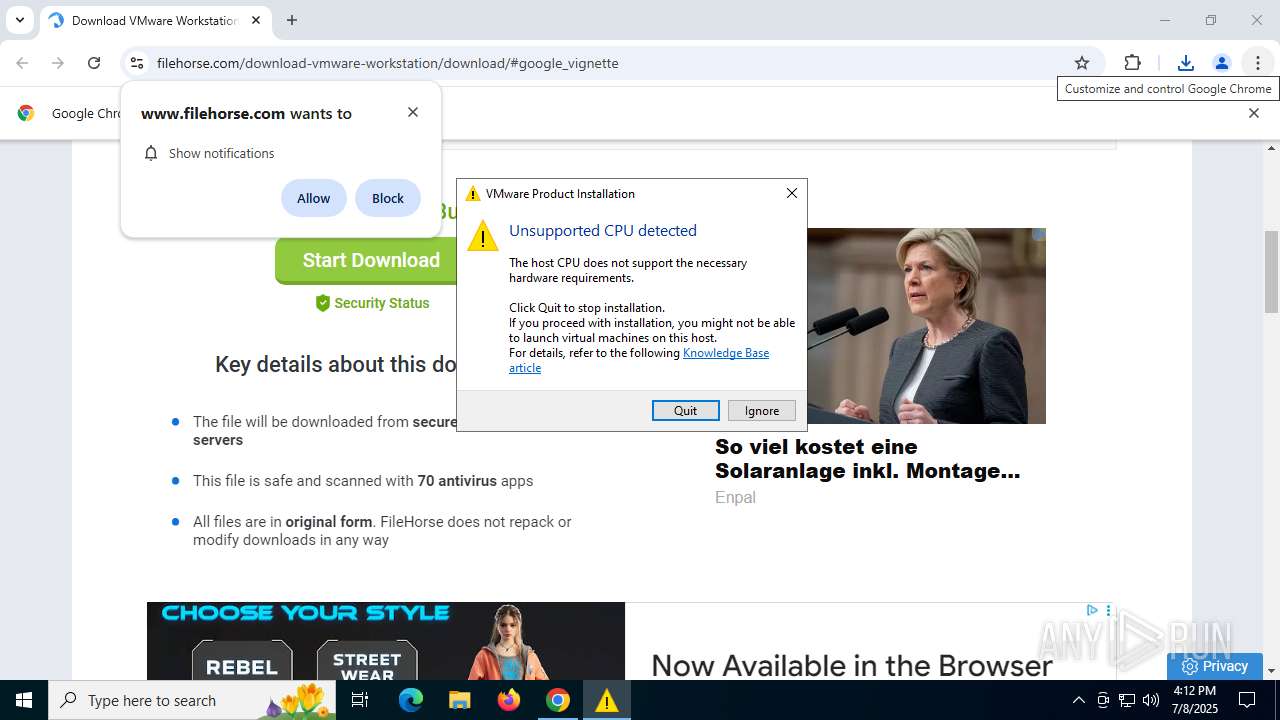Viewport: 1280px width, 720px height.
Task: Open the clock and date display
Action: (x=1195, y=700)
